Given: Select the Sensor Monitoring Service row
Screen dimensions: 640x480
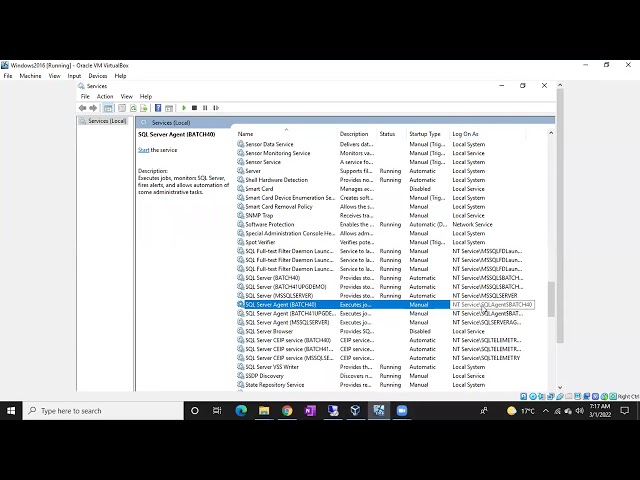Looking at the screenshot, I should (384, 153).
